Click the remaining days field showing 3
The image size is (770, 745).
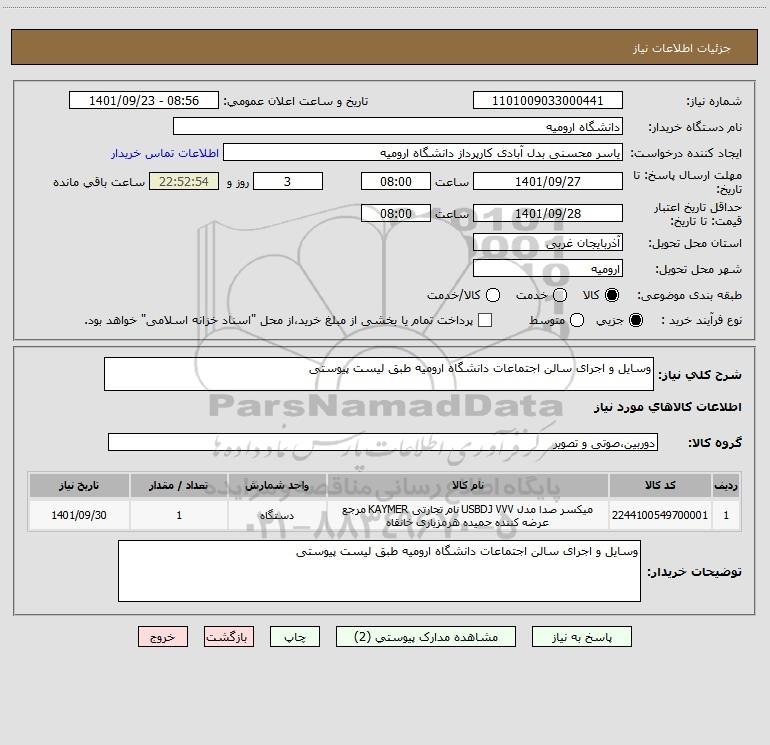tap(288, 181)
